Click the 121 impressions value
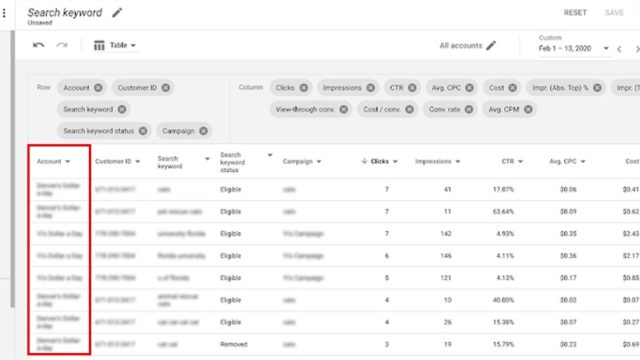640x360 pixels. [446, 278]
